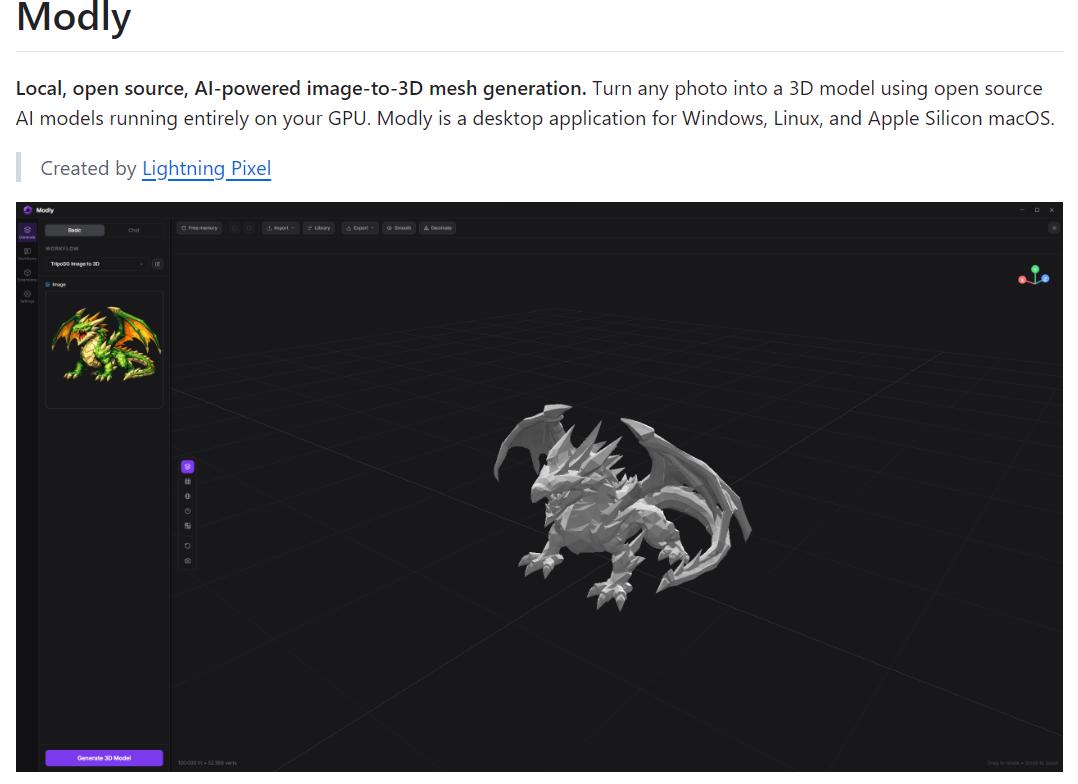The image size is (1078, 784).
Task: Click the Free memory button
Action: click(199, 228)
